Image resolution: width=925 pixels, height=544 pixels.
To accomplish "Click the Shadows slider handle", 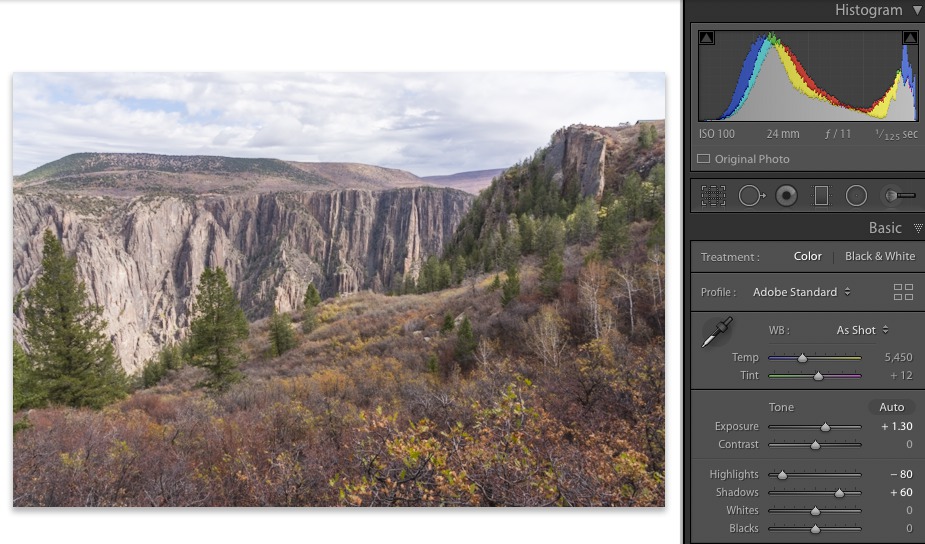I will pos(839,493).
